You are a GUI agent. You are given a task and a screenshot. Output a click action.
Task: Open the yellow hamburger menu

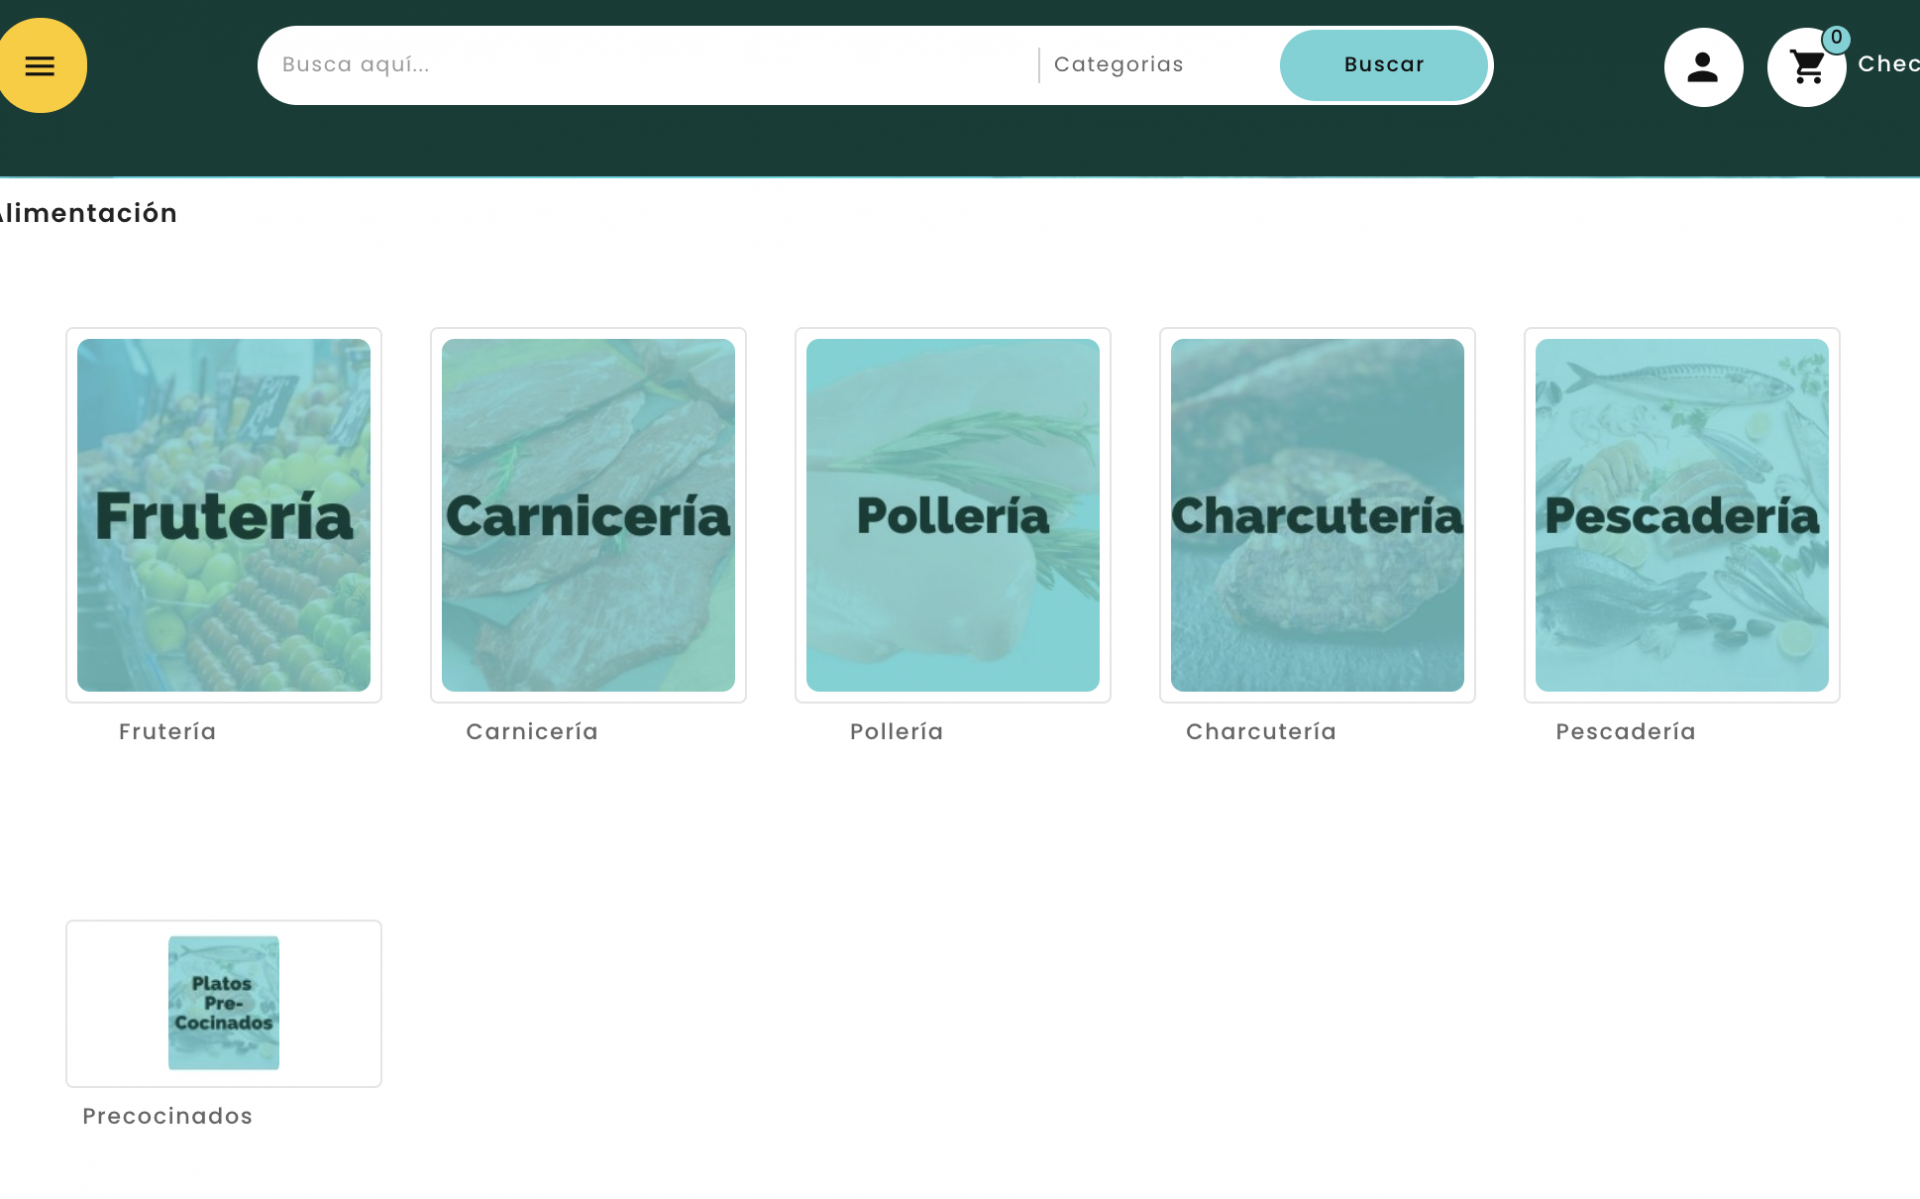click(x=40, y=66)
